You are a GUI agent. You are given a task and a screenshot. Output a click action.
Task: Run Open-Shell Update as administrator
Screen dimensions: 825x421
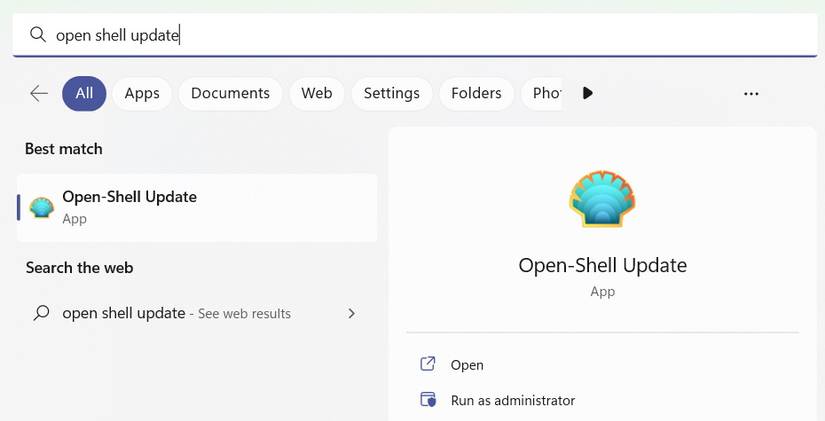click(512, 400)
